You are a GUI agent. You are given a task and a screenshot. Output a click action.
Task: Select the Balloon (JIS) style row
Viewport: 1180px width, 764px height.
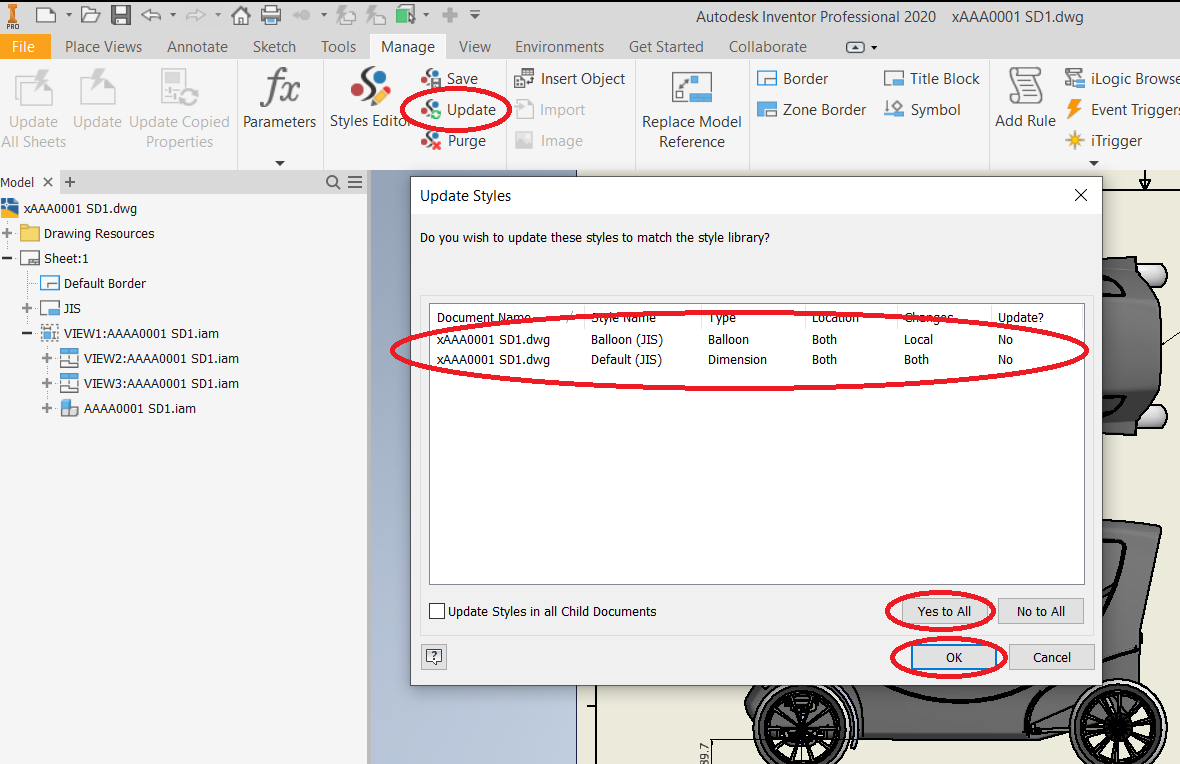tap(626, 340)
